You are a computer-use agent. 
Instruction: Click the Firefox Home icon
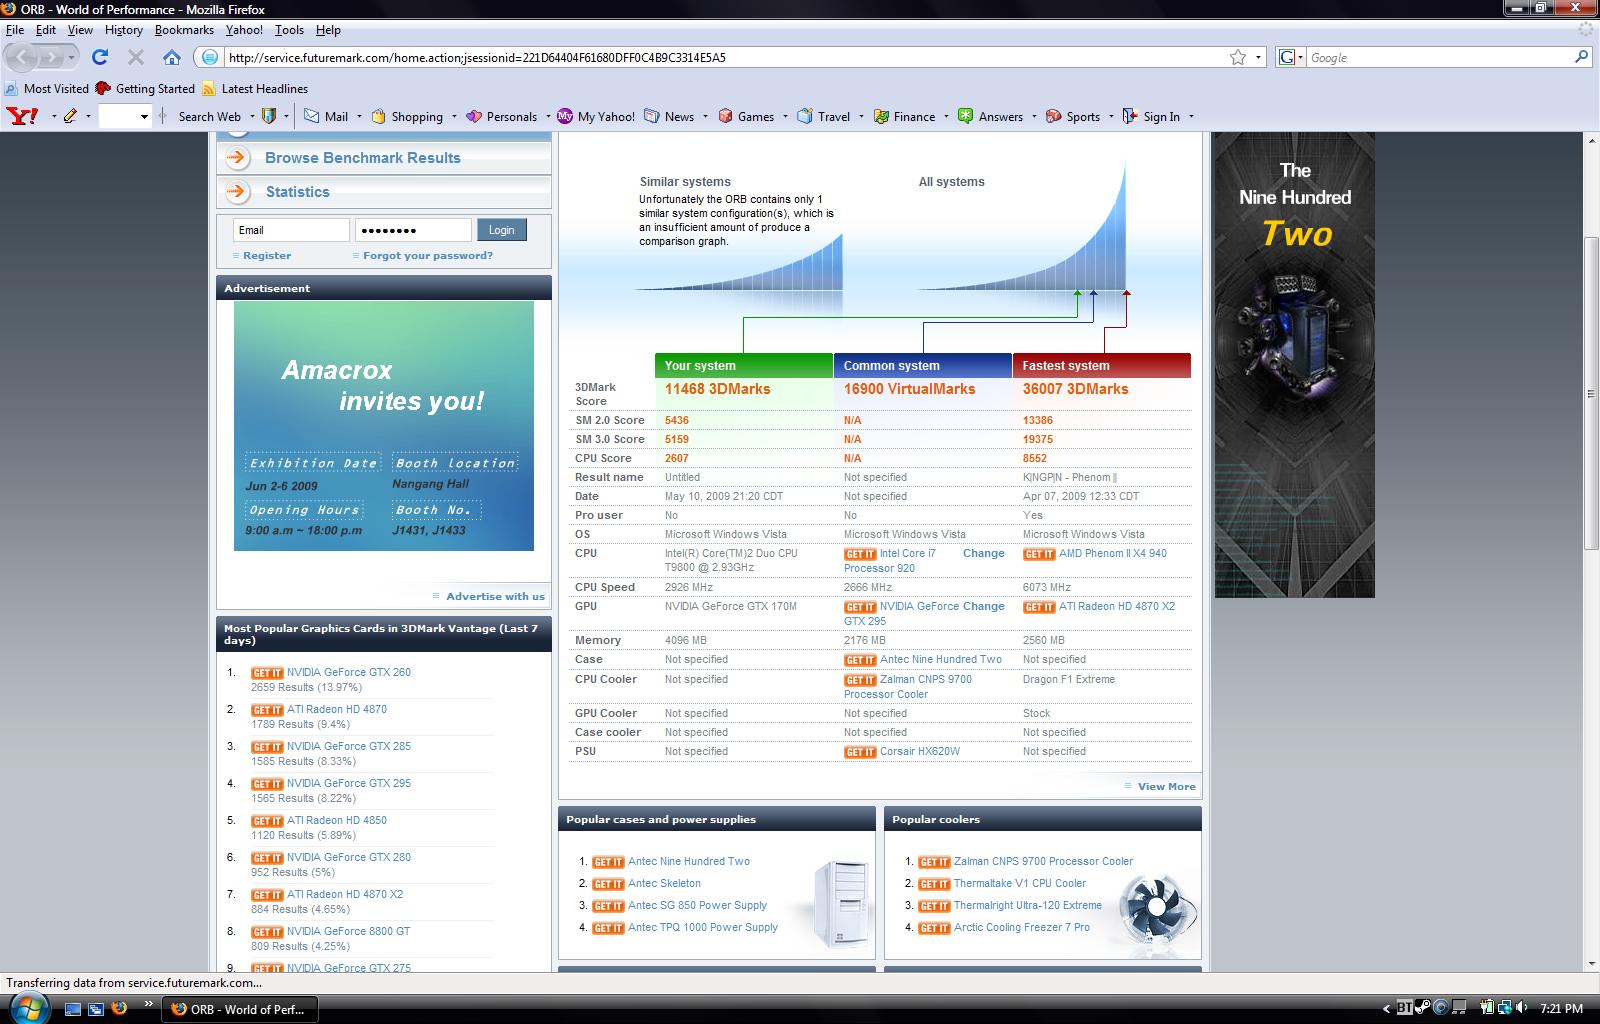[x=172, y=57]
